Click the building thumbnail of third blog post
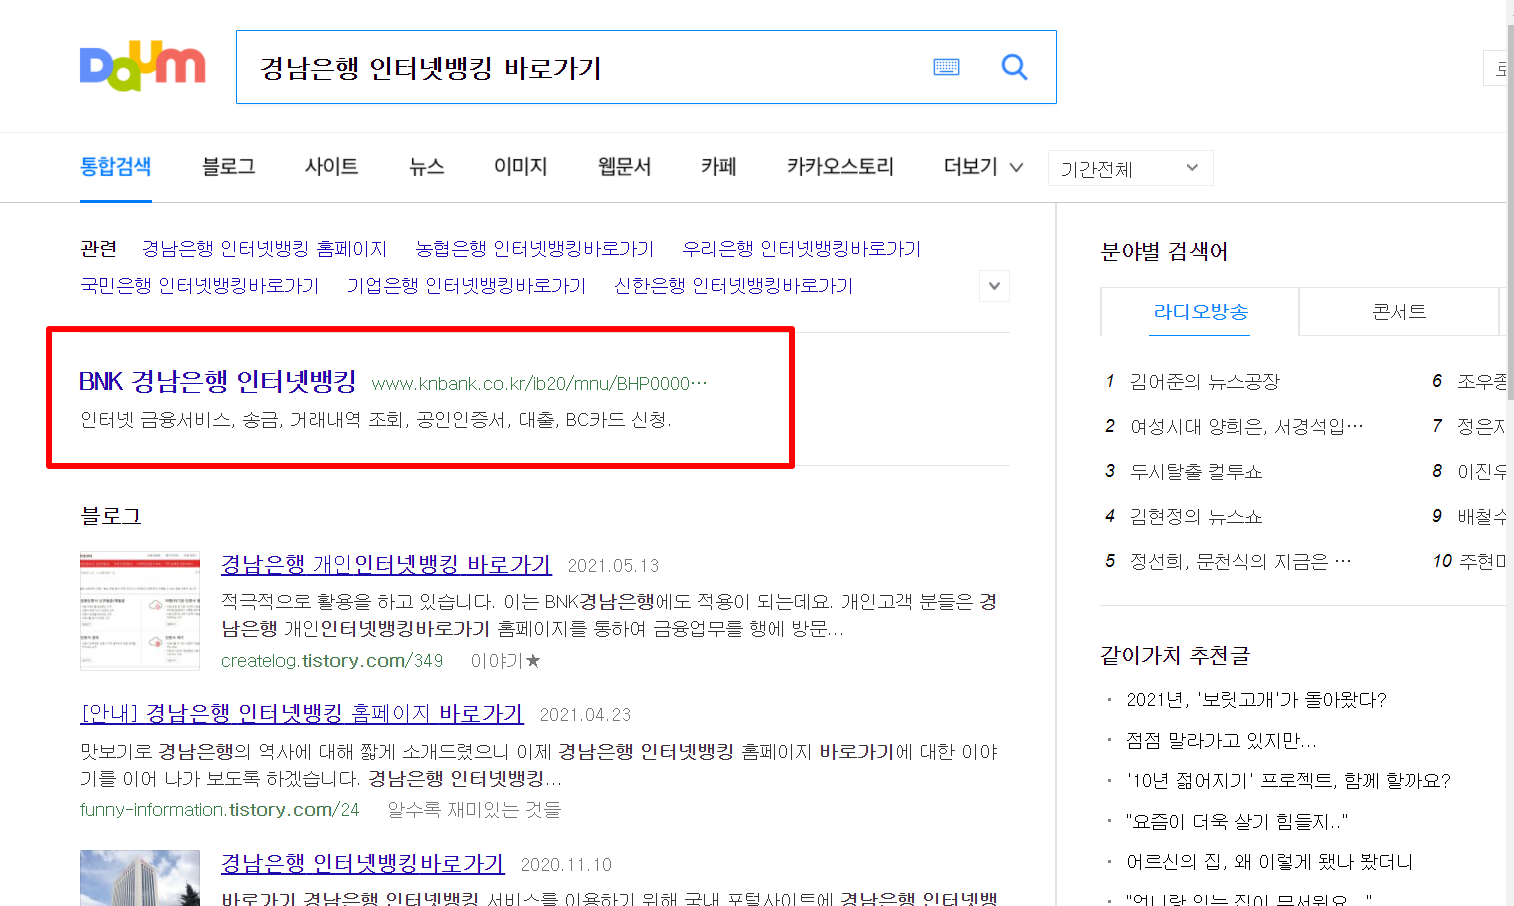 (140, 878)
